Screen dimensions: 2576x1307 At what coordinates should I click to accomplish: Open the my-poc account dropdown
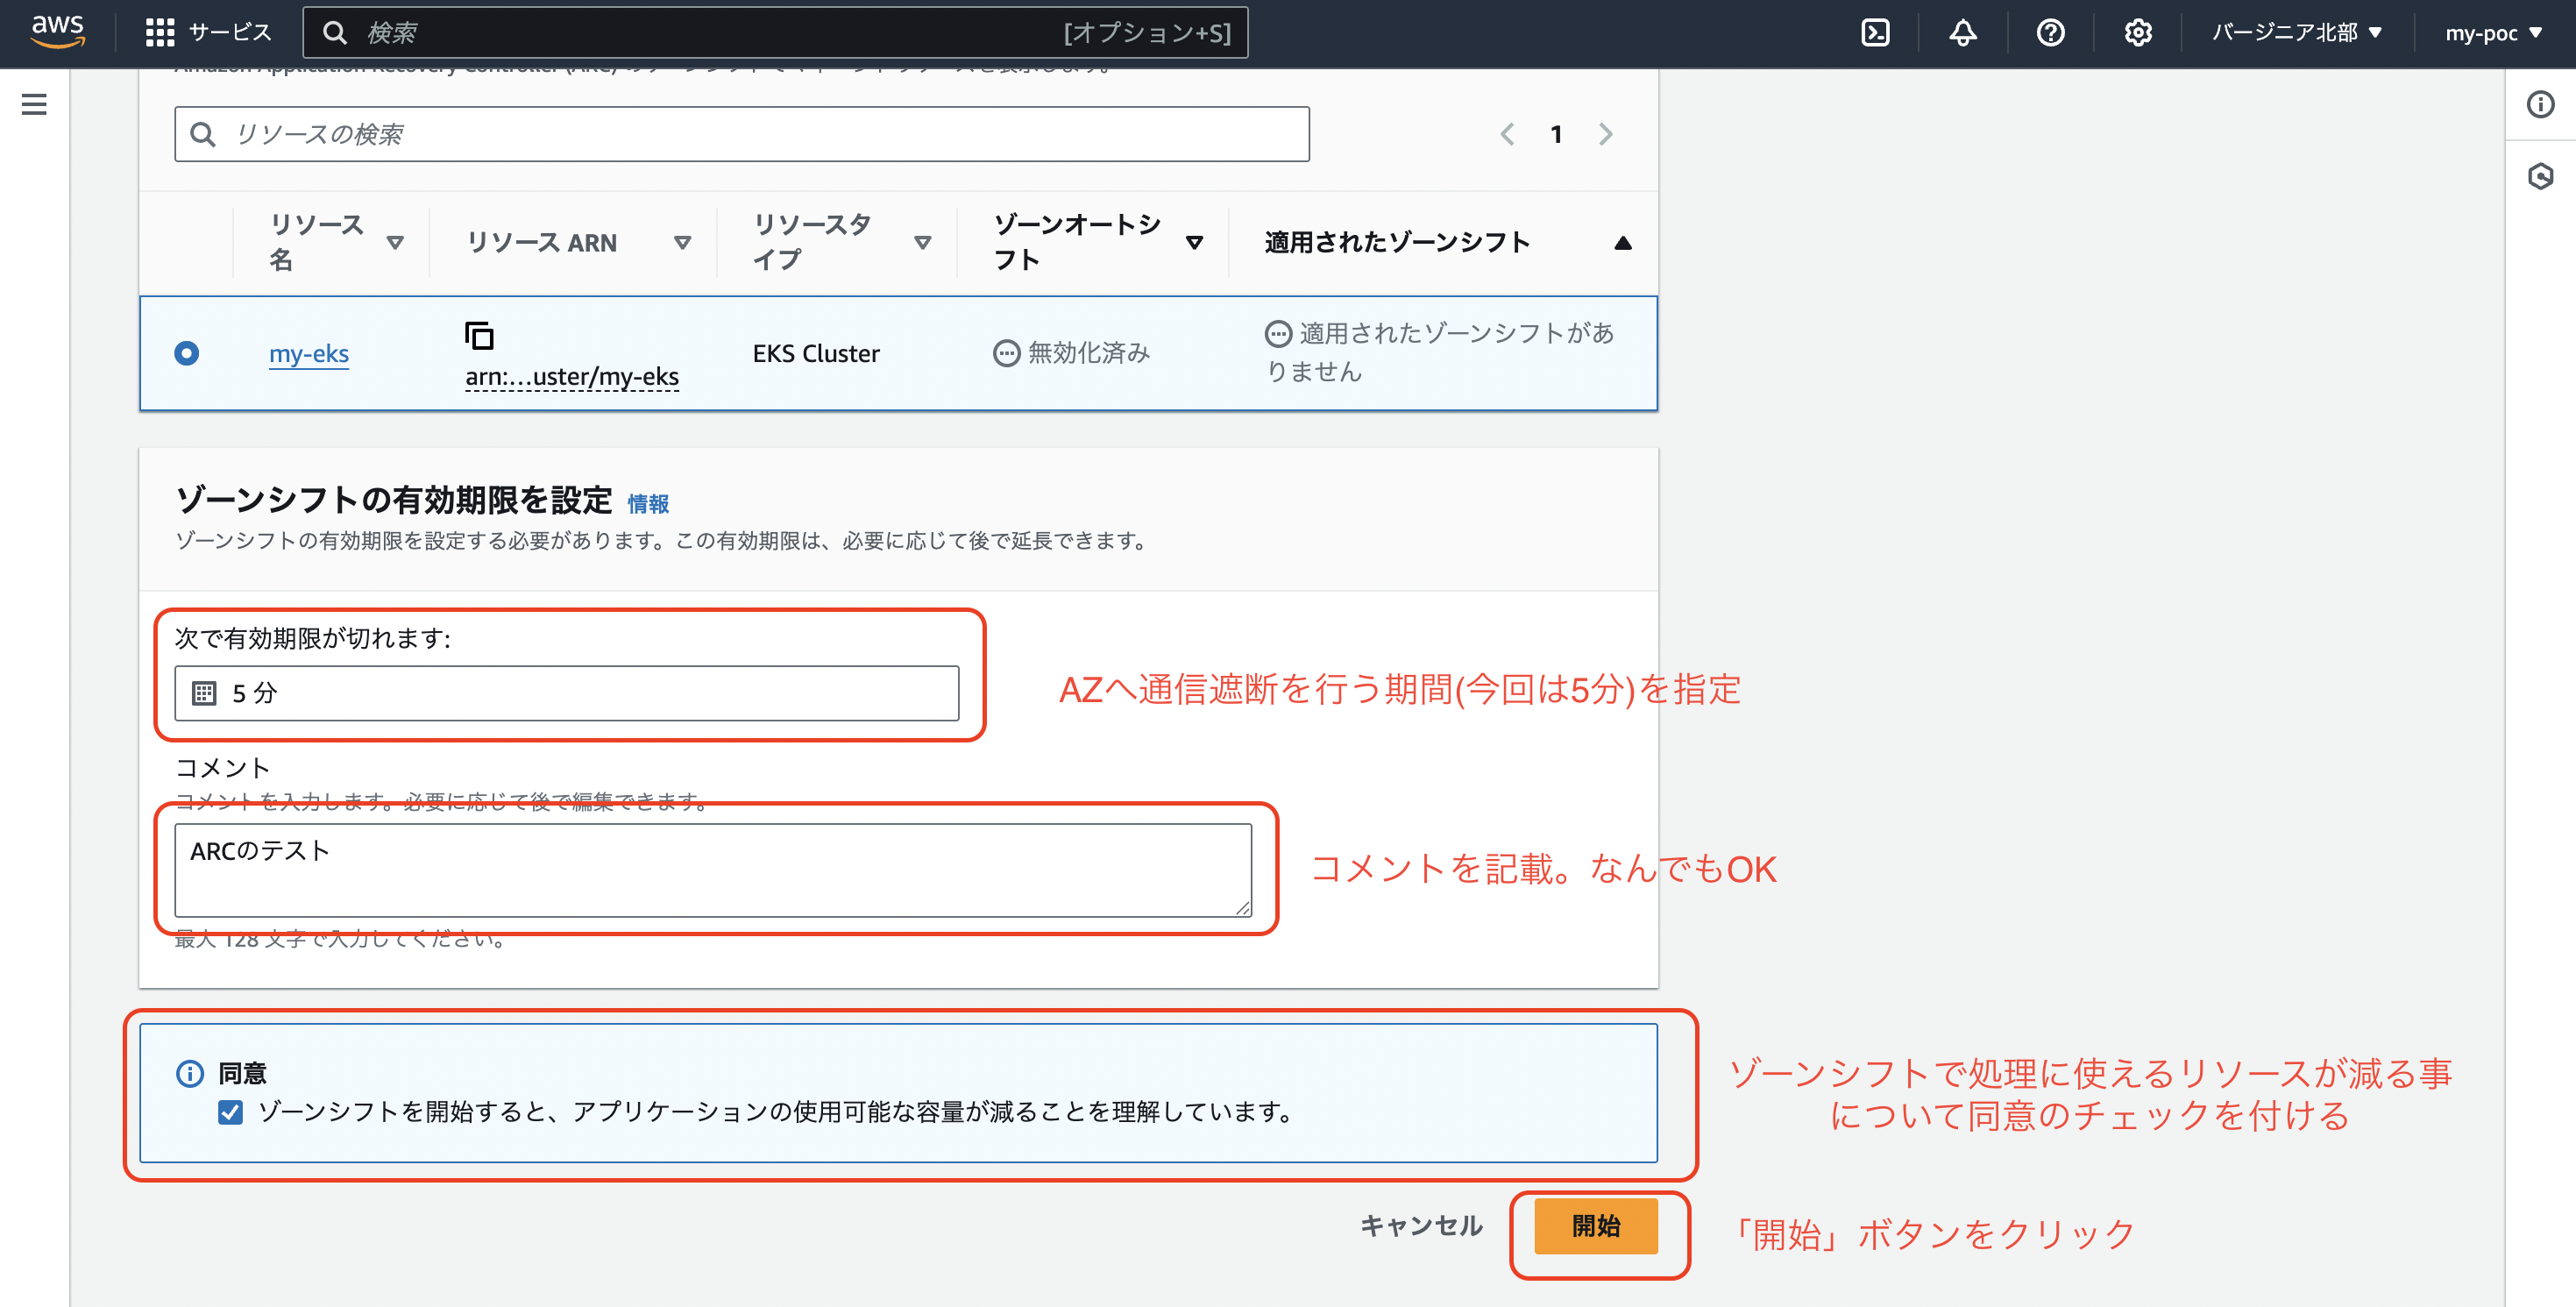tap(2493, 33)
